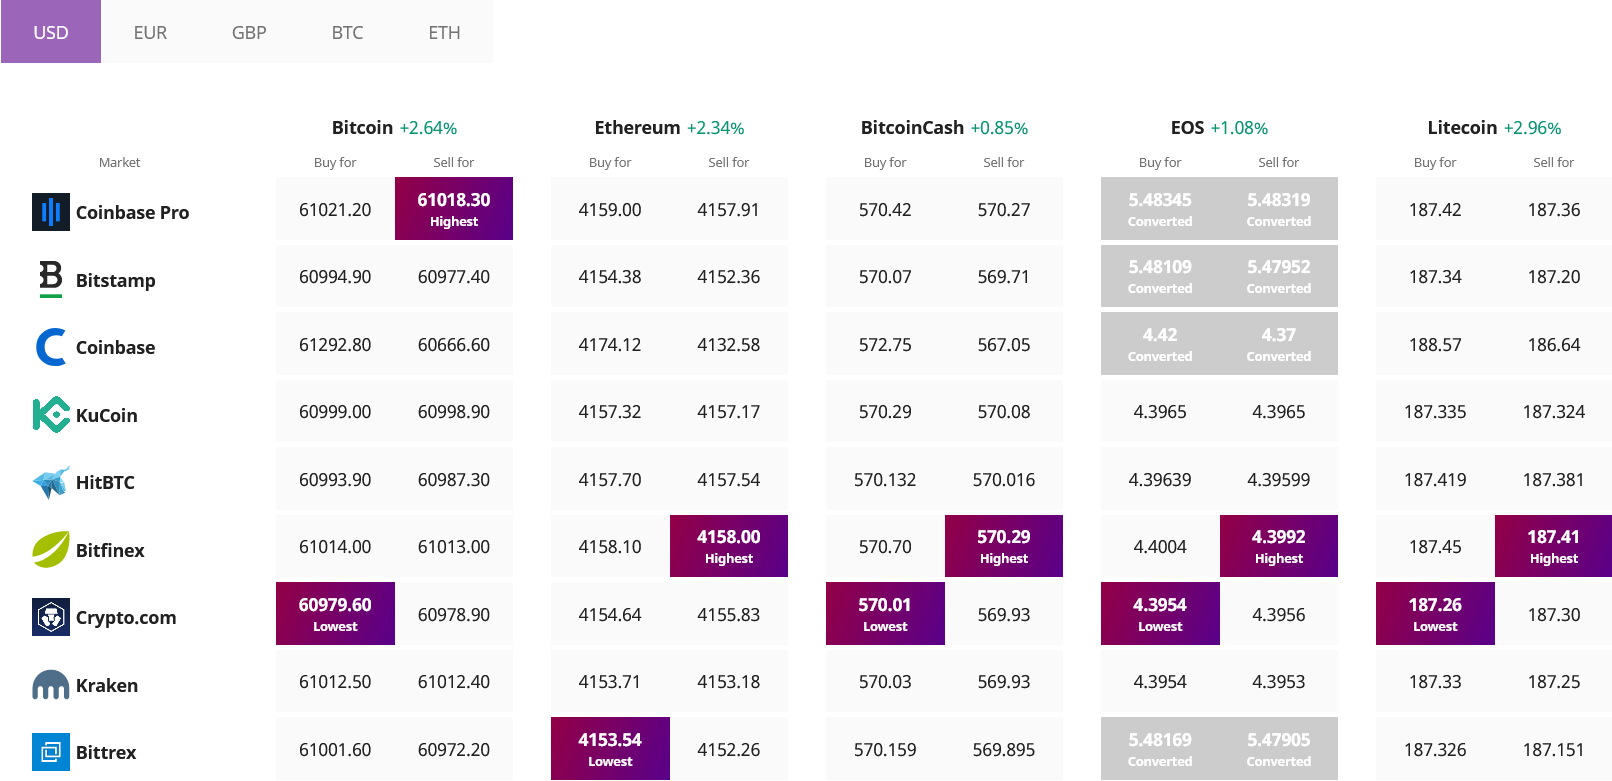Open the ETH currency tab
The image size is (1612, 781).
pos(444,32)
